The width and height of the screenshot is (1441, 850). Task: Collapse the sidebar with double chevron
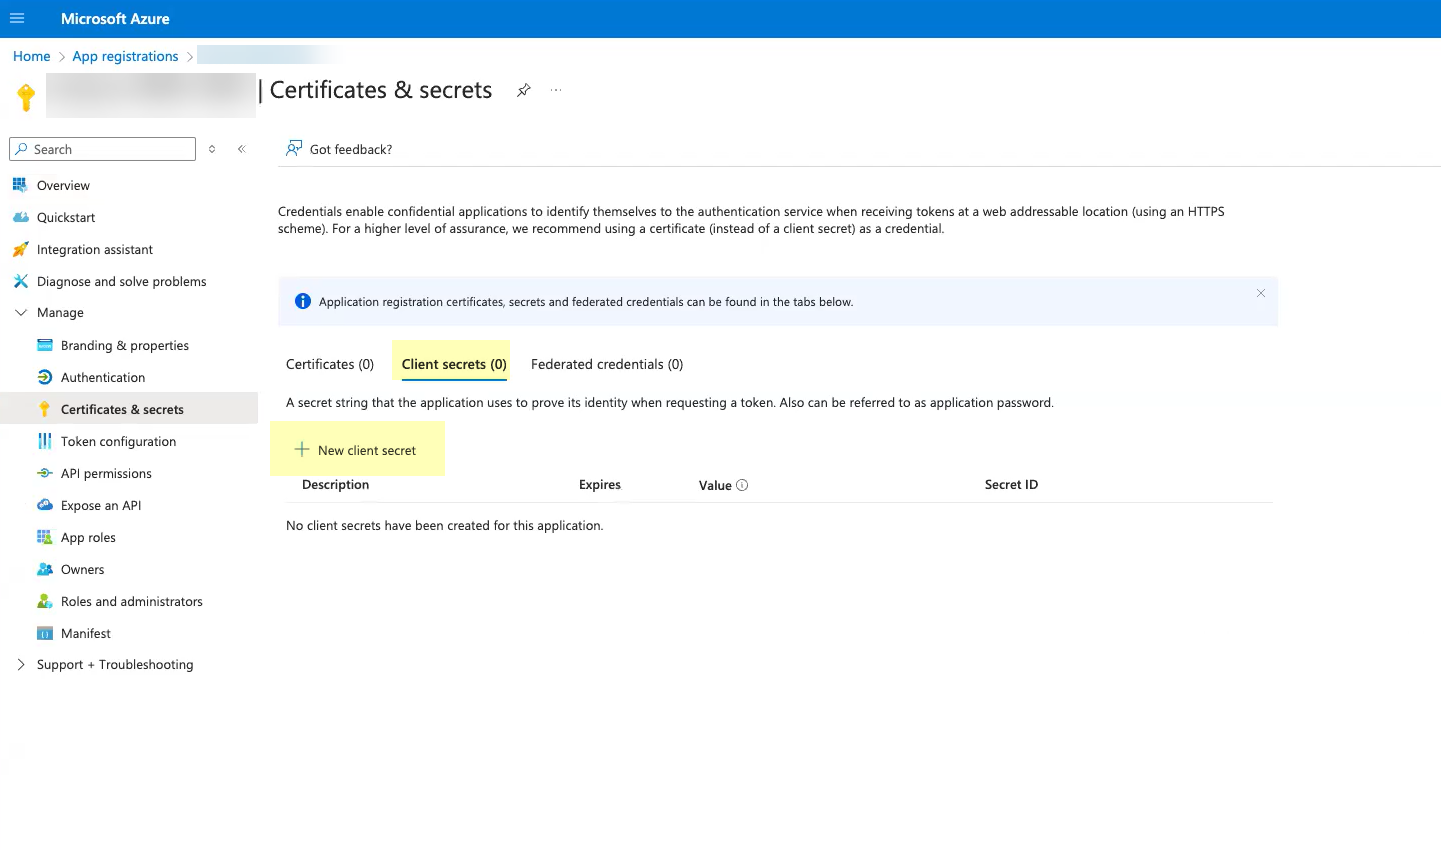241,149
